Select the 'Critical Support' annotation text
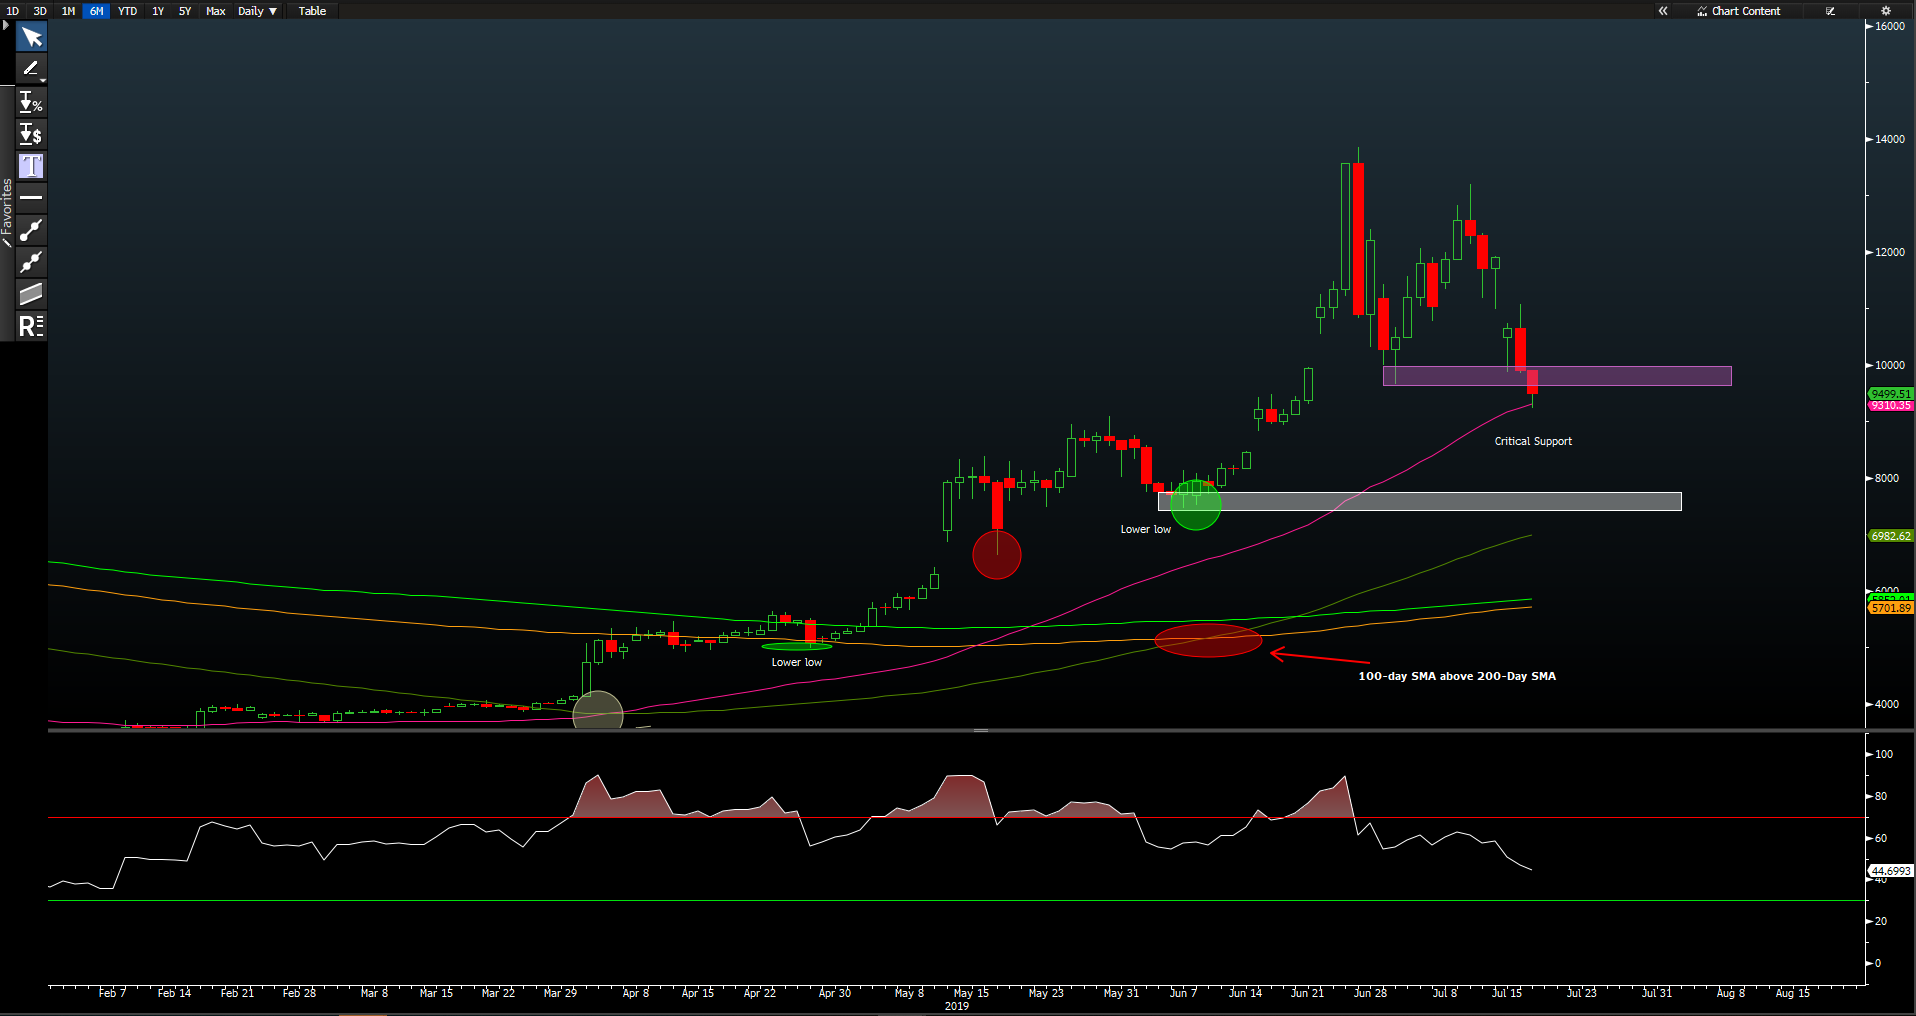The width and height of the screenshot is (1916, 1016). pyautogui.click(x=1533, y=441)
